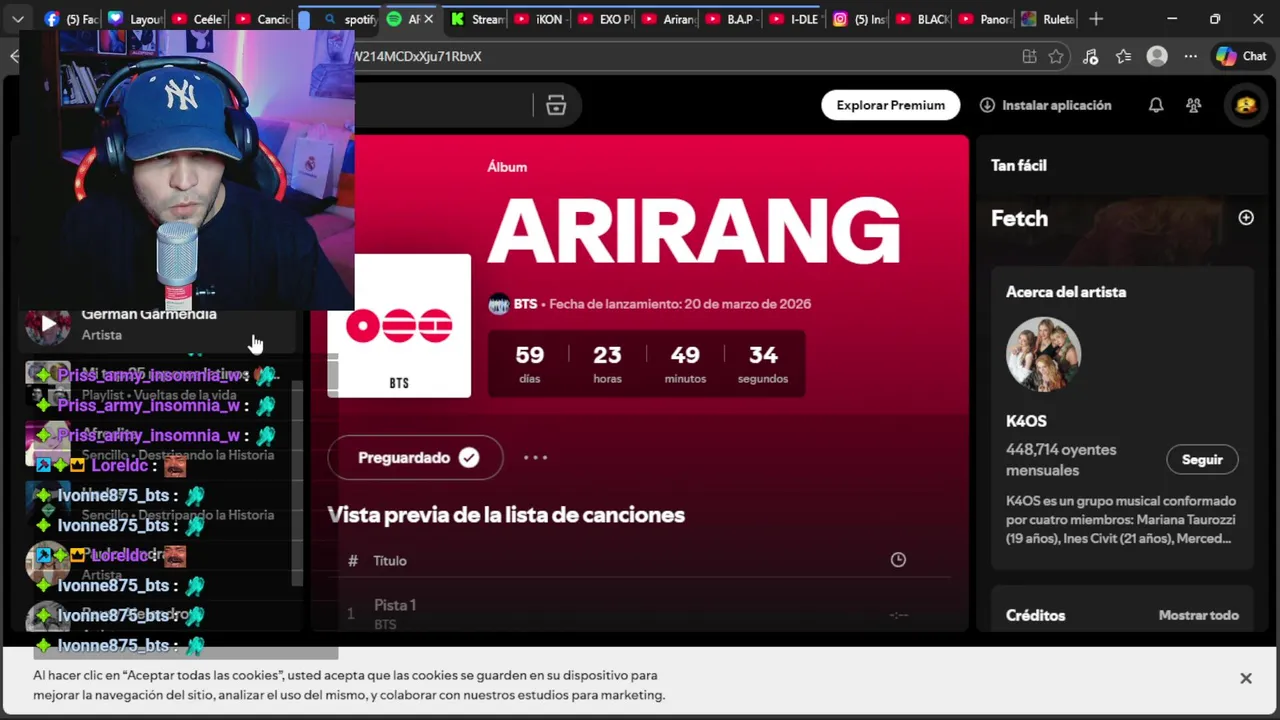Open the favorites list icon in toolbar
Image resolution: width=1280 pixels, height=720 pixels.
tap(1123, 57)
